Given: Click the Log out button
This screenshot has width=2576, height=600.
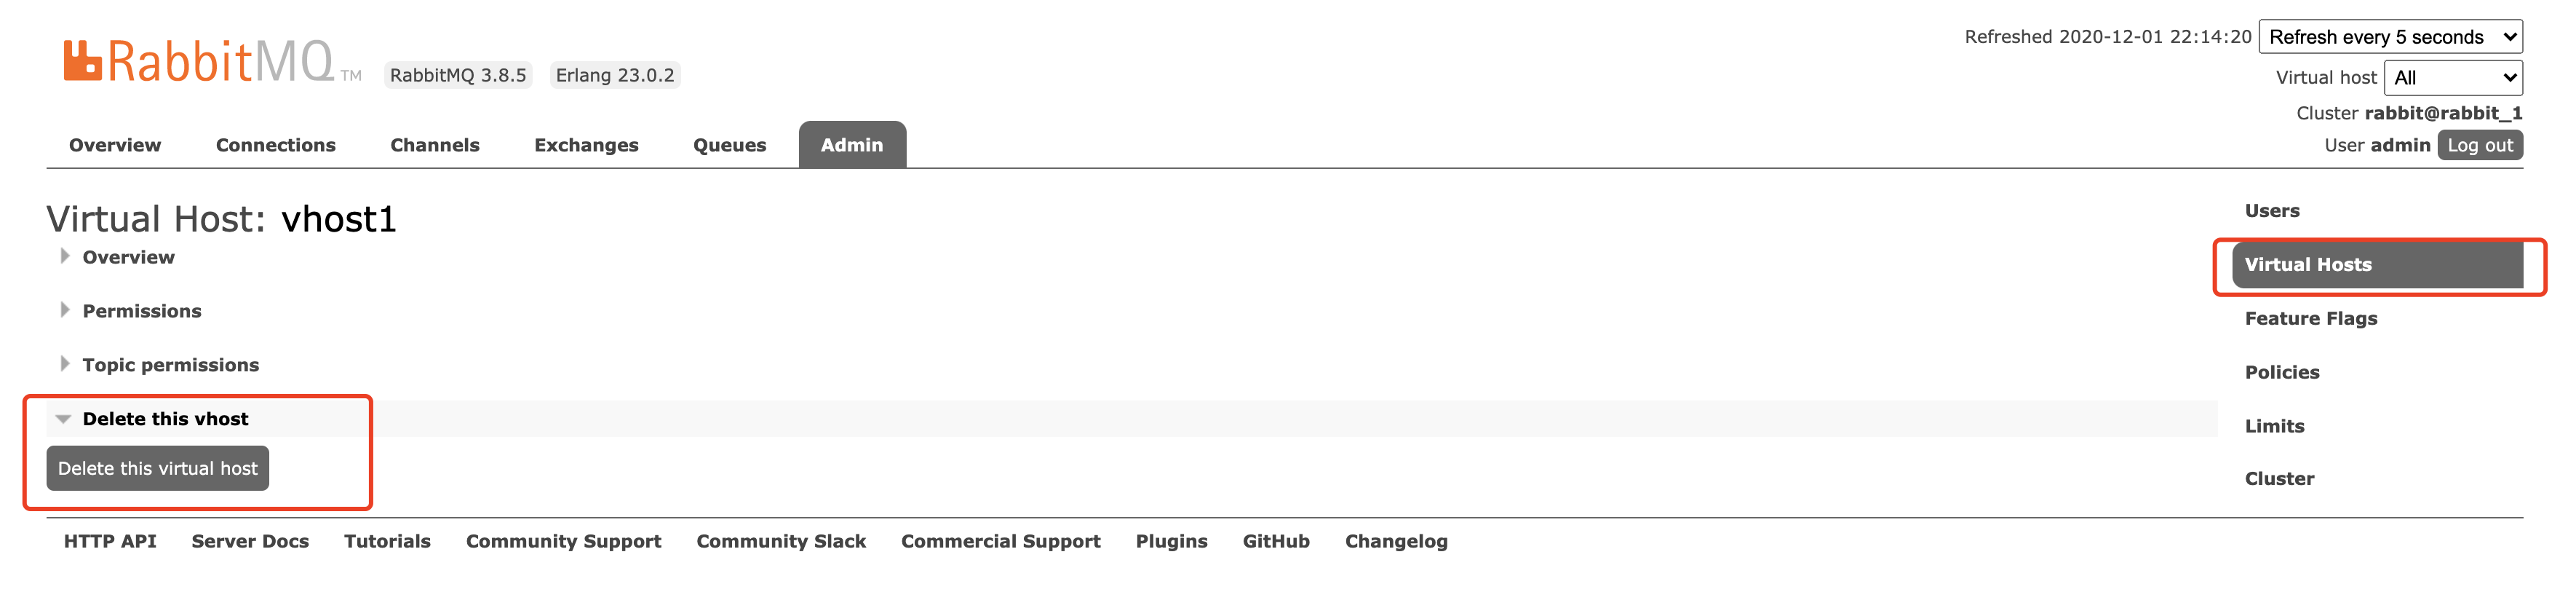Looking at the screenshot, I should coord(2481,145).
